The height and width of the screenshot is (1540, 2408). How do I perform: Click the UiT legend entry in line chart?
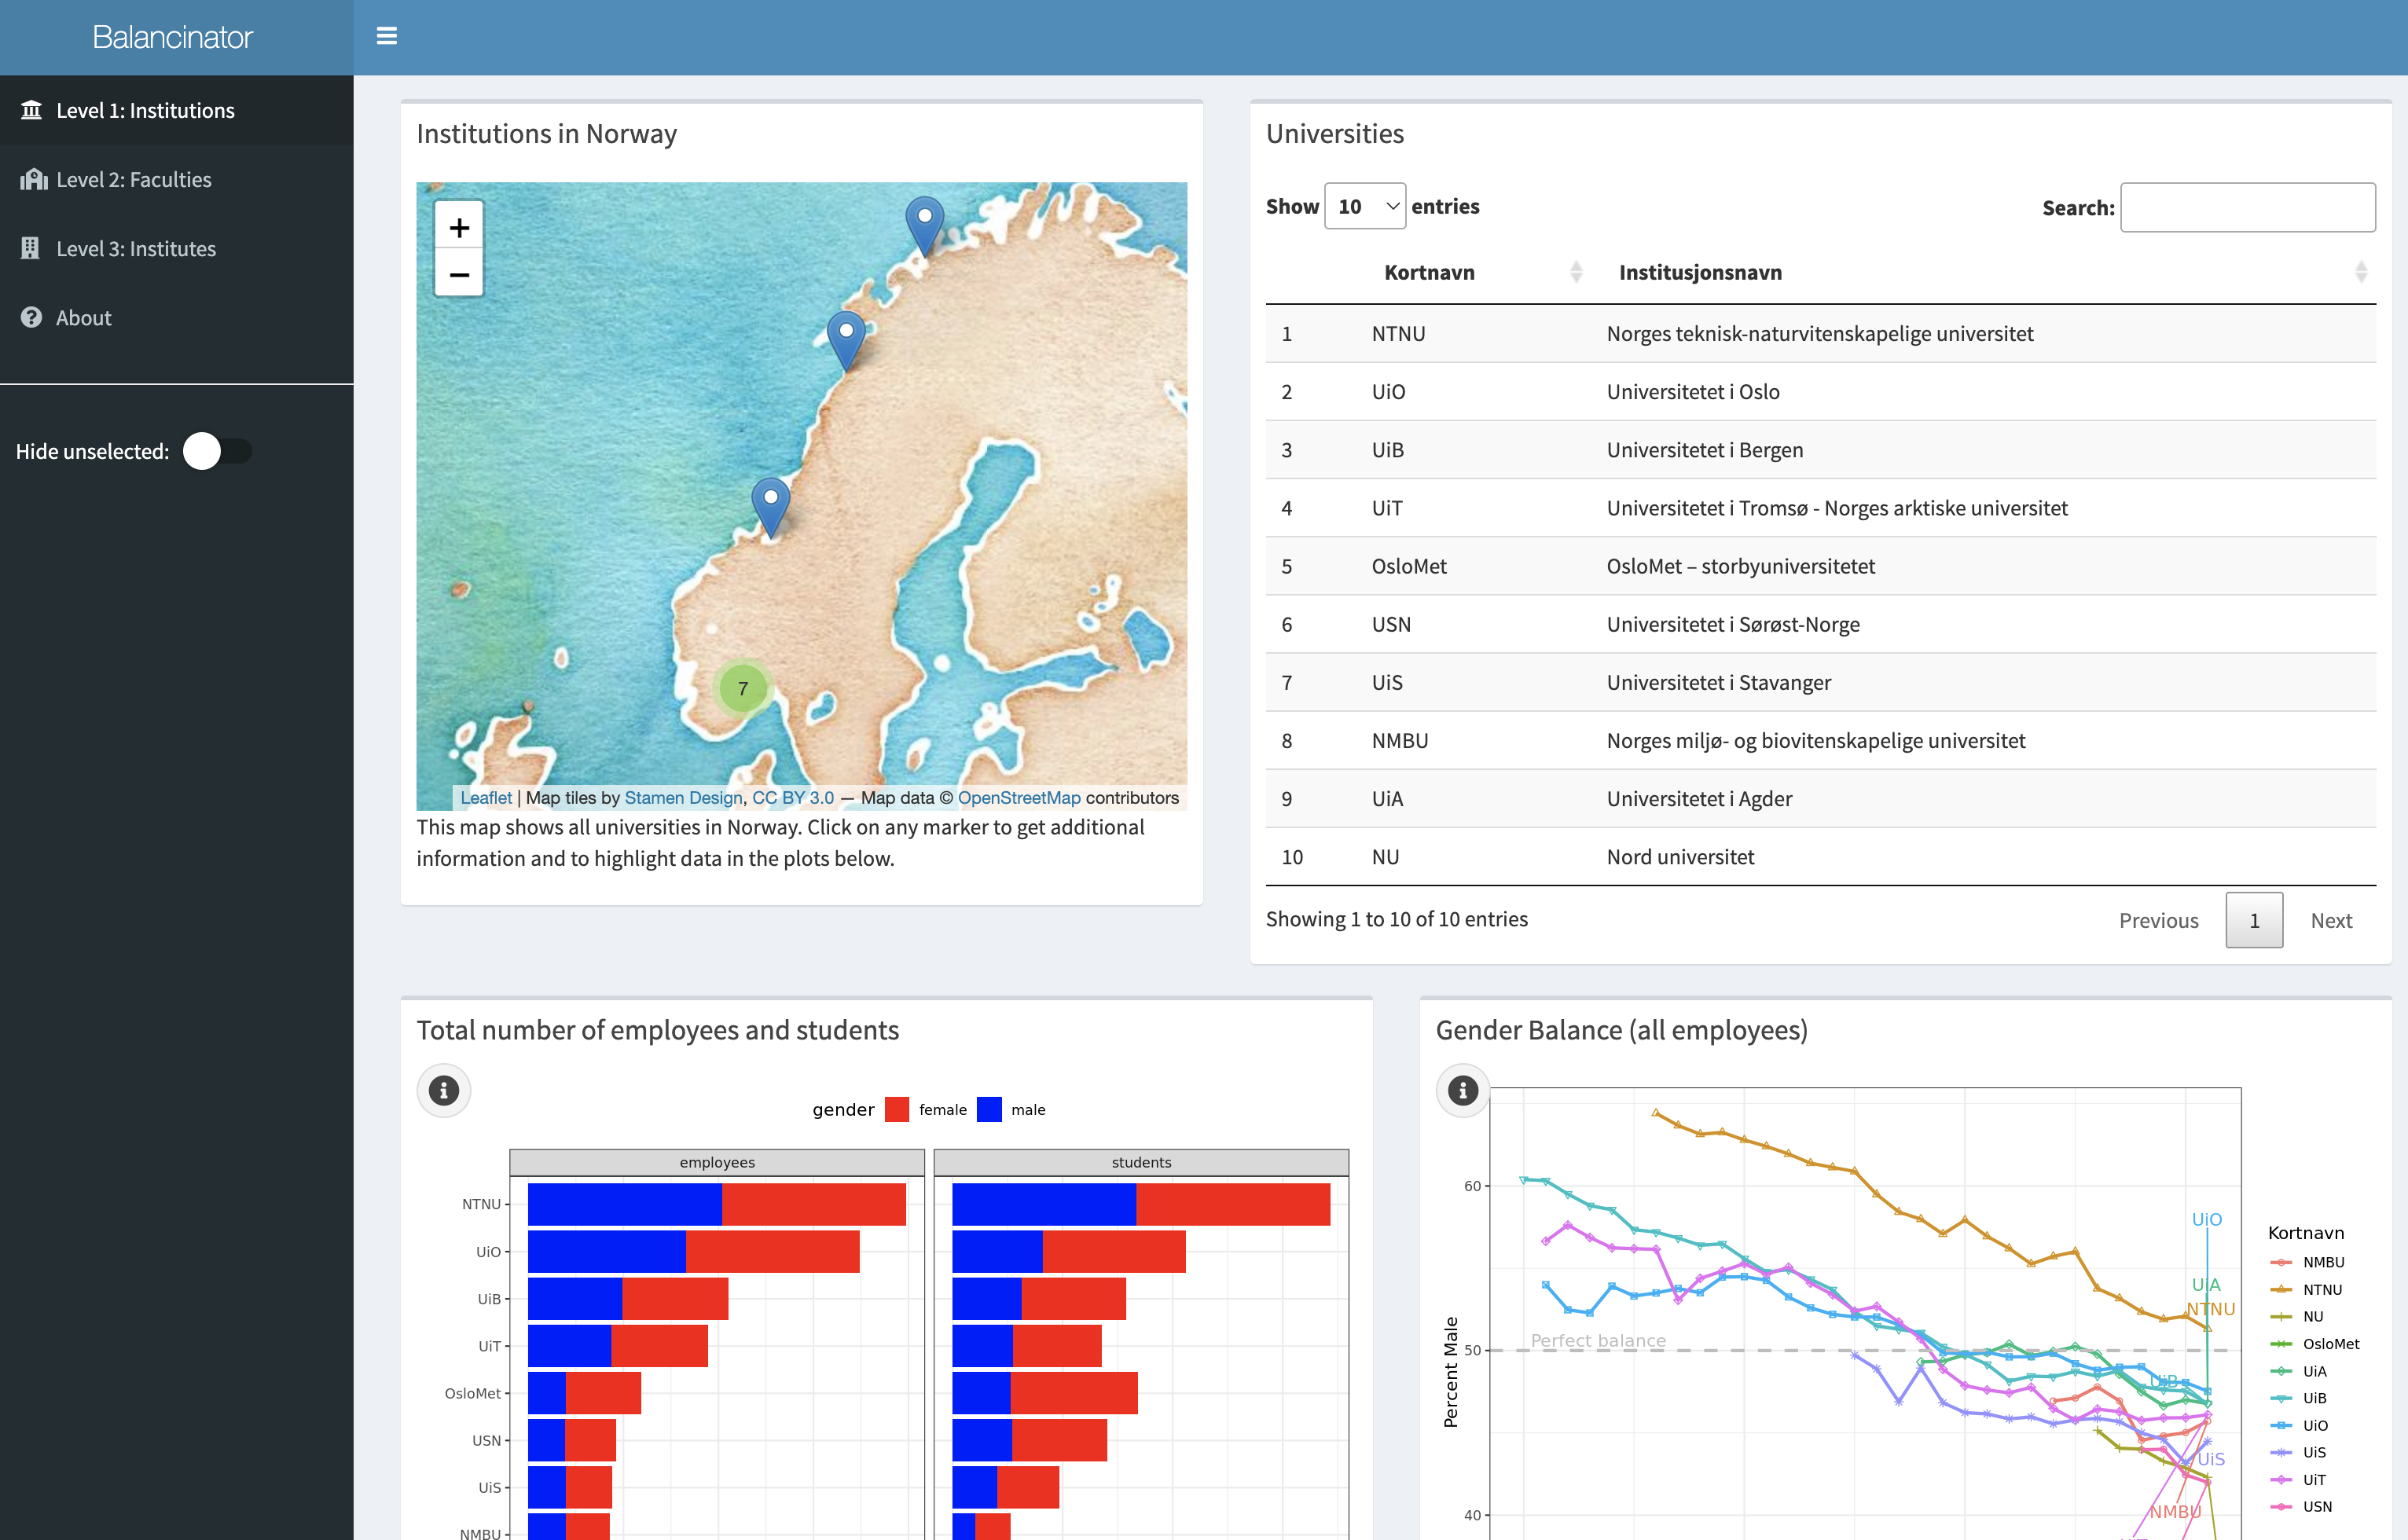click(x=2299, y=1479)
